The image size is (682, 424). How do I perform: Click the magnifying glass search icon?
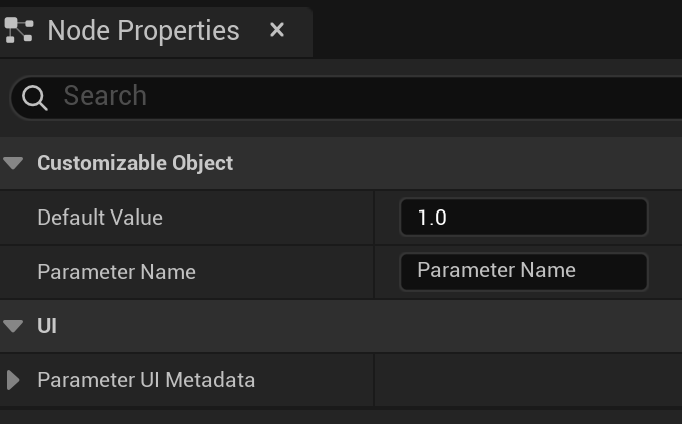pyautogui.click(x=34, y=97)
